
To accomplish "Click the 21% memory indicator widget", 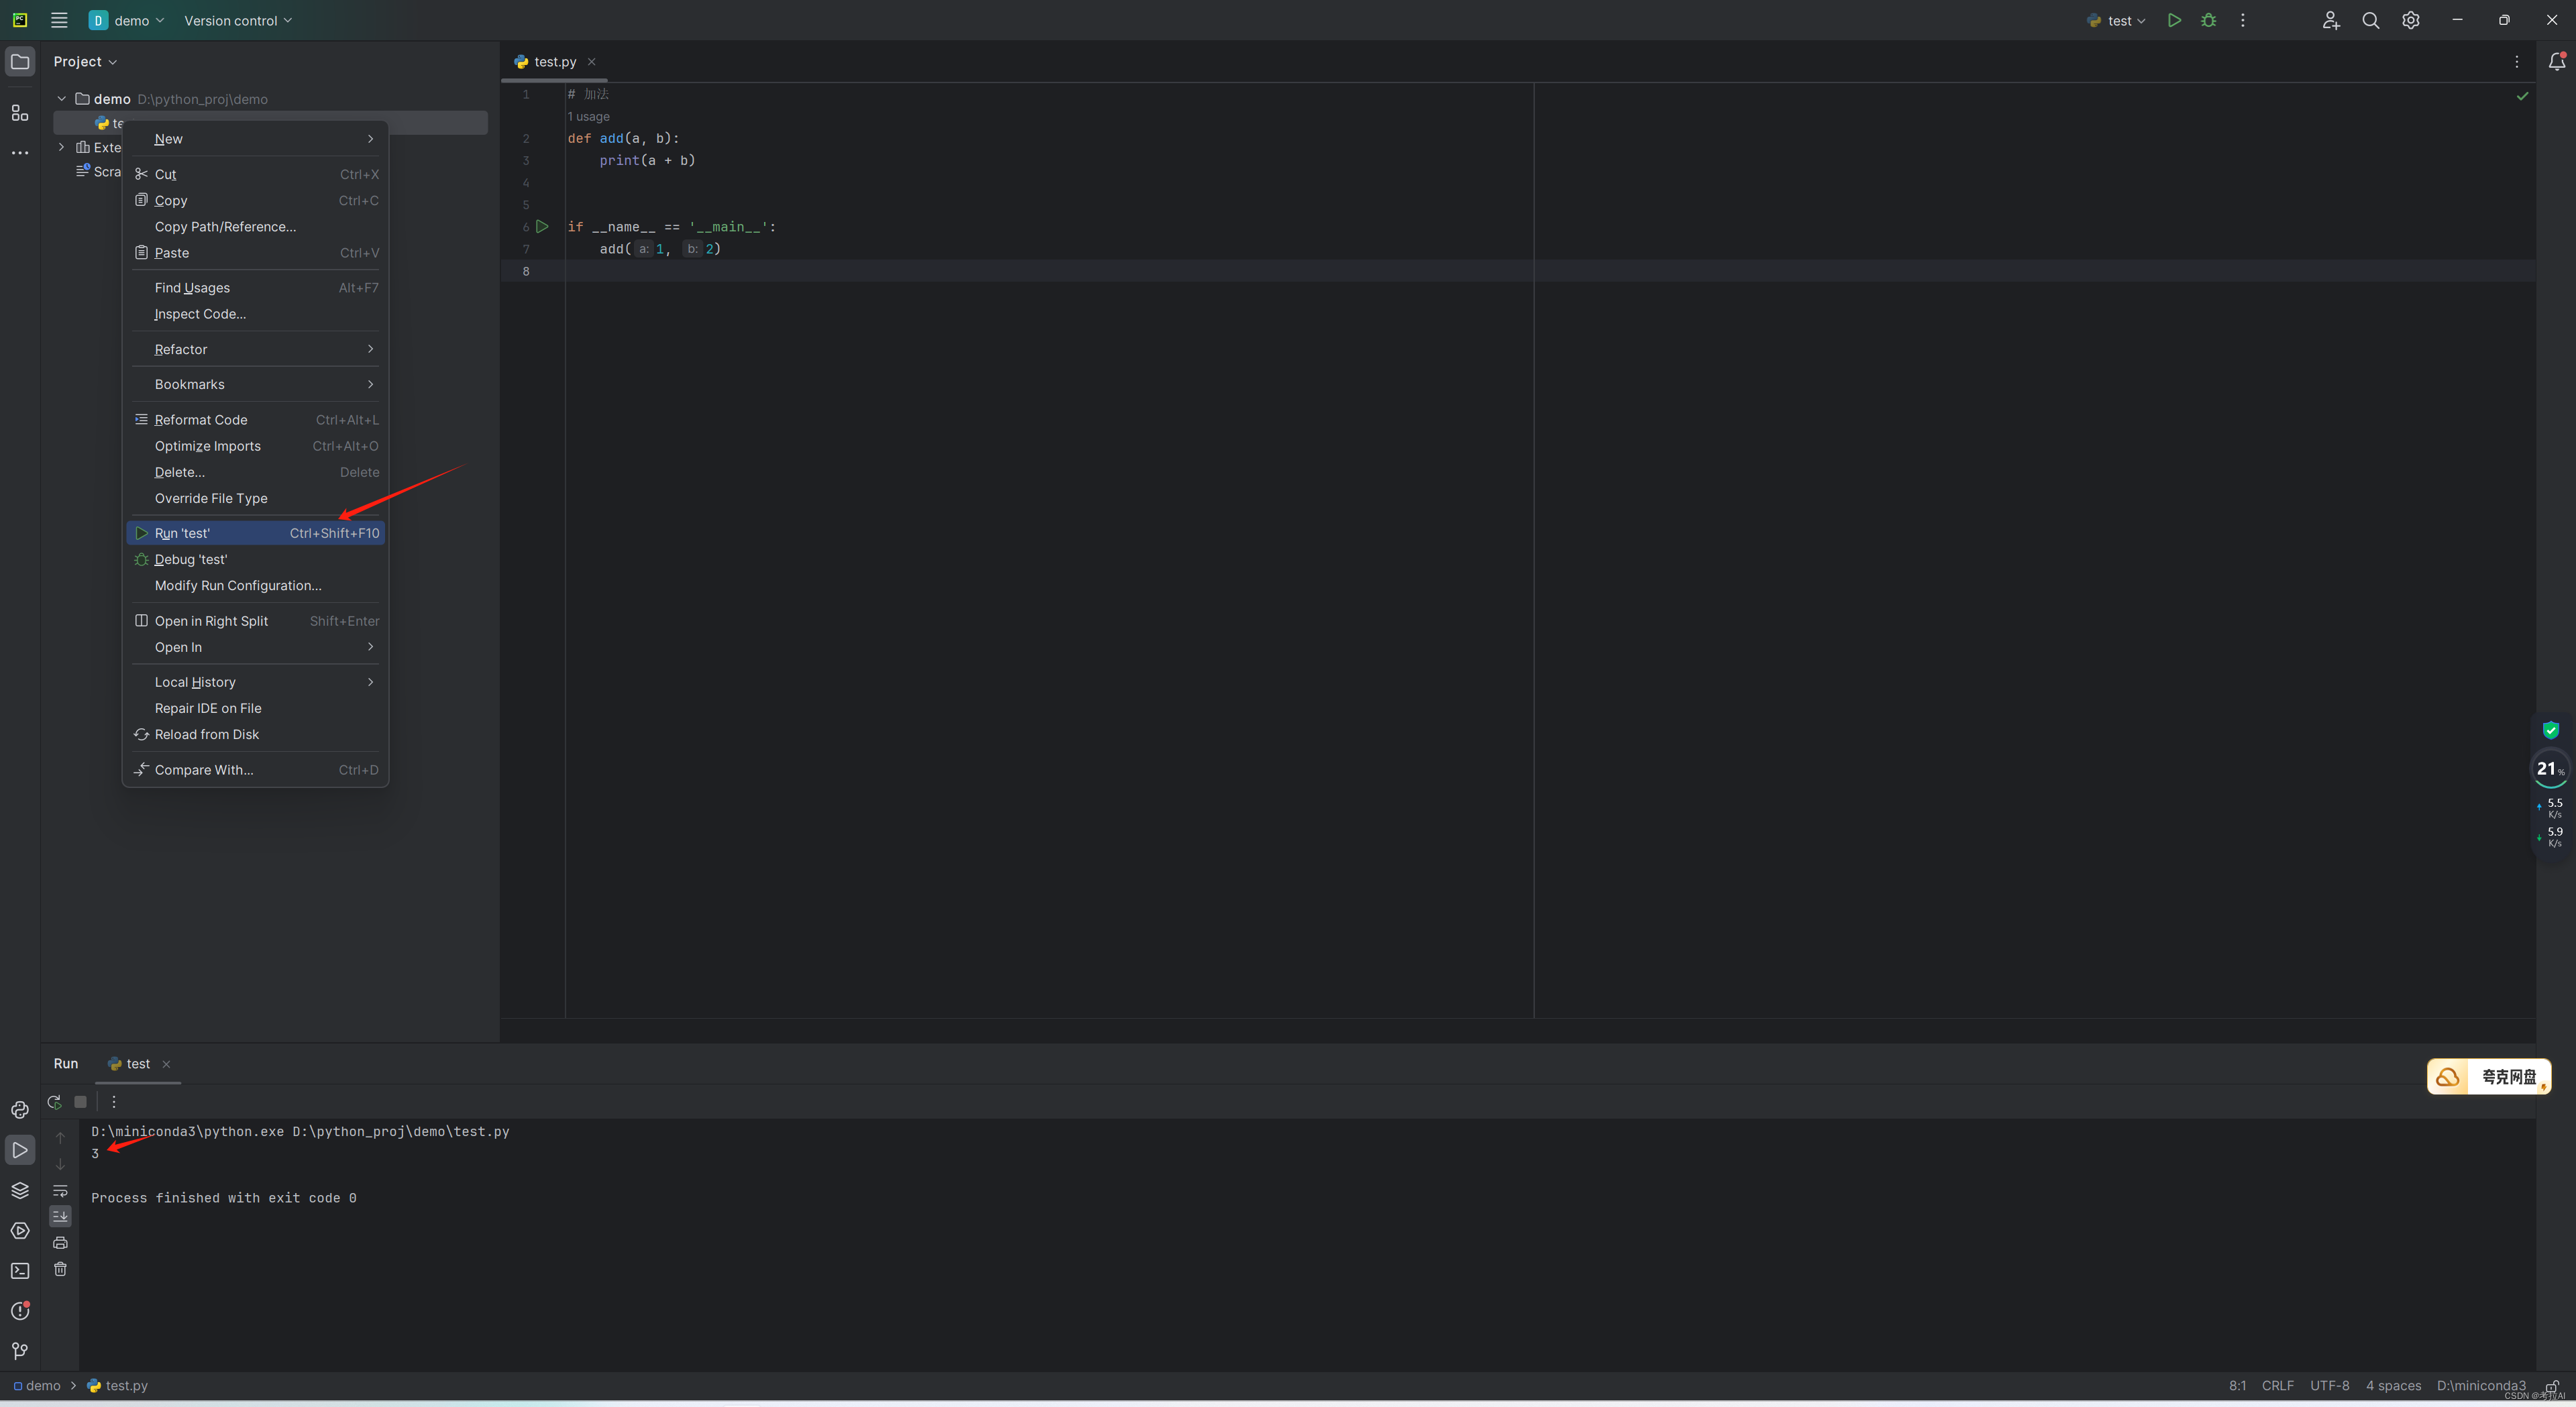I will point(2550,769).
